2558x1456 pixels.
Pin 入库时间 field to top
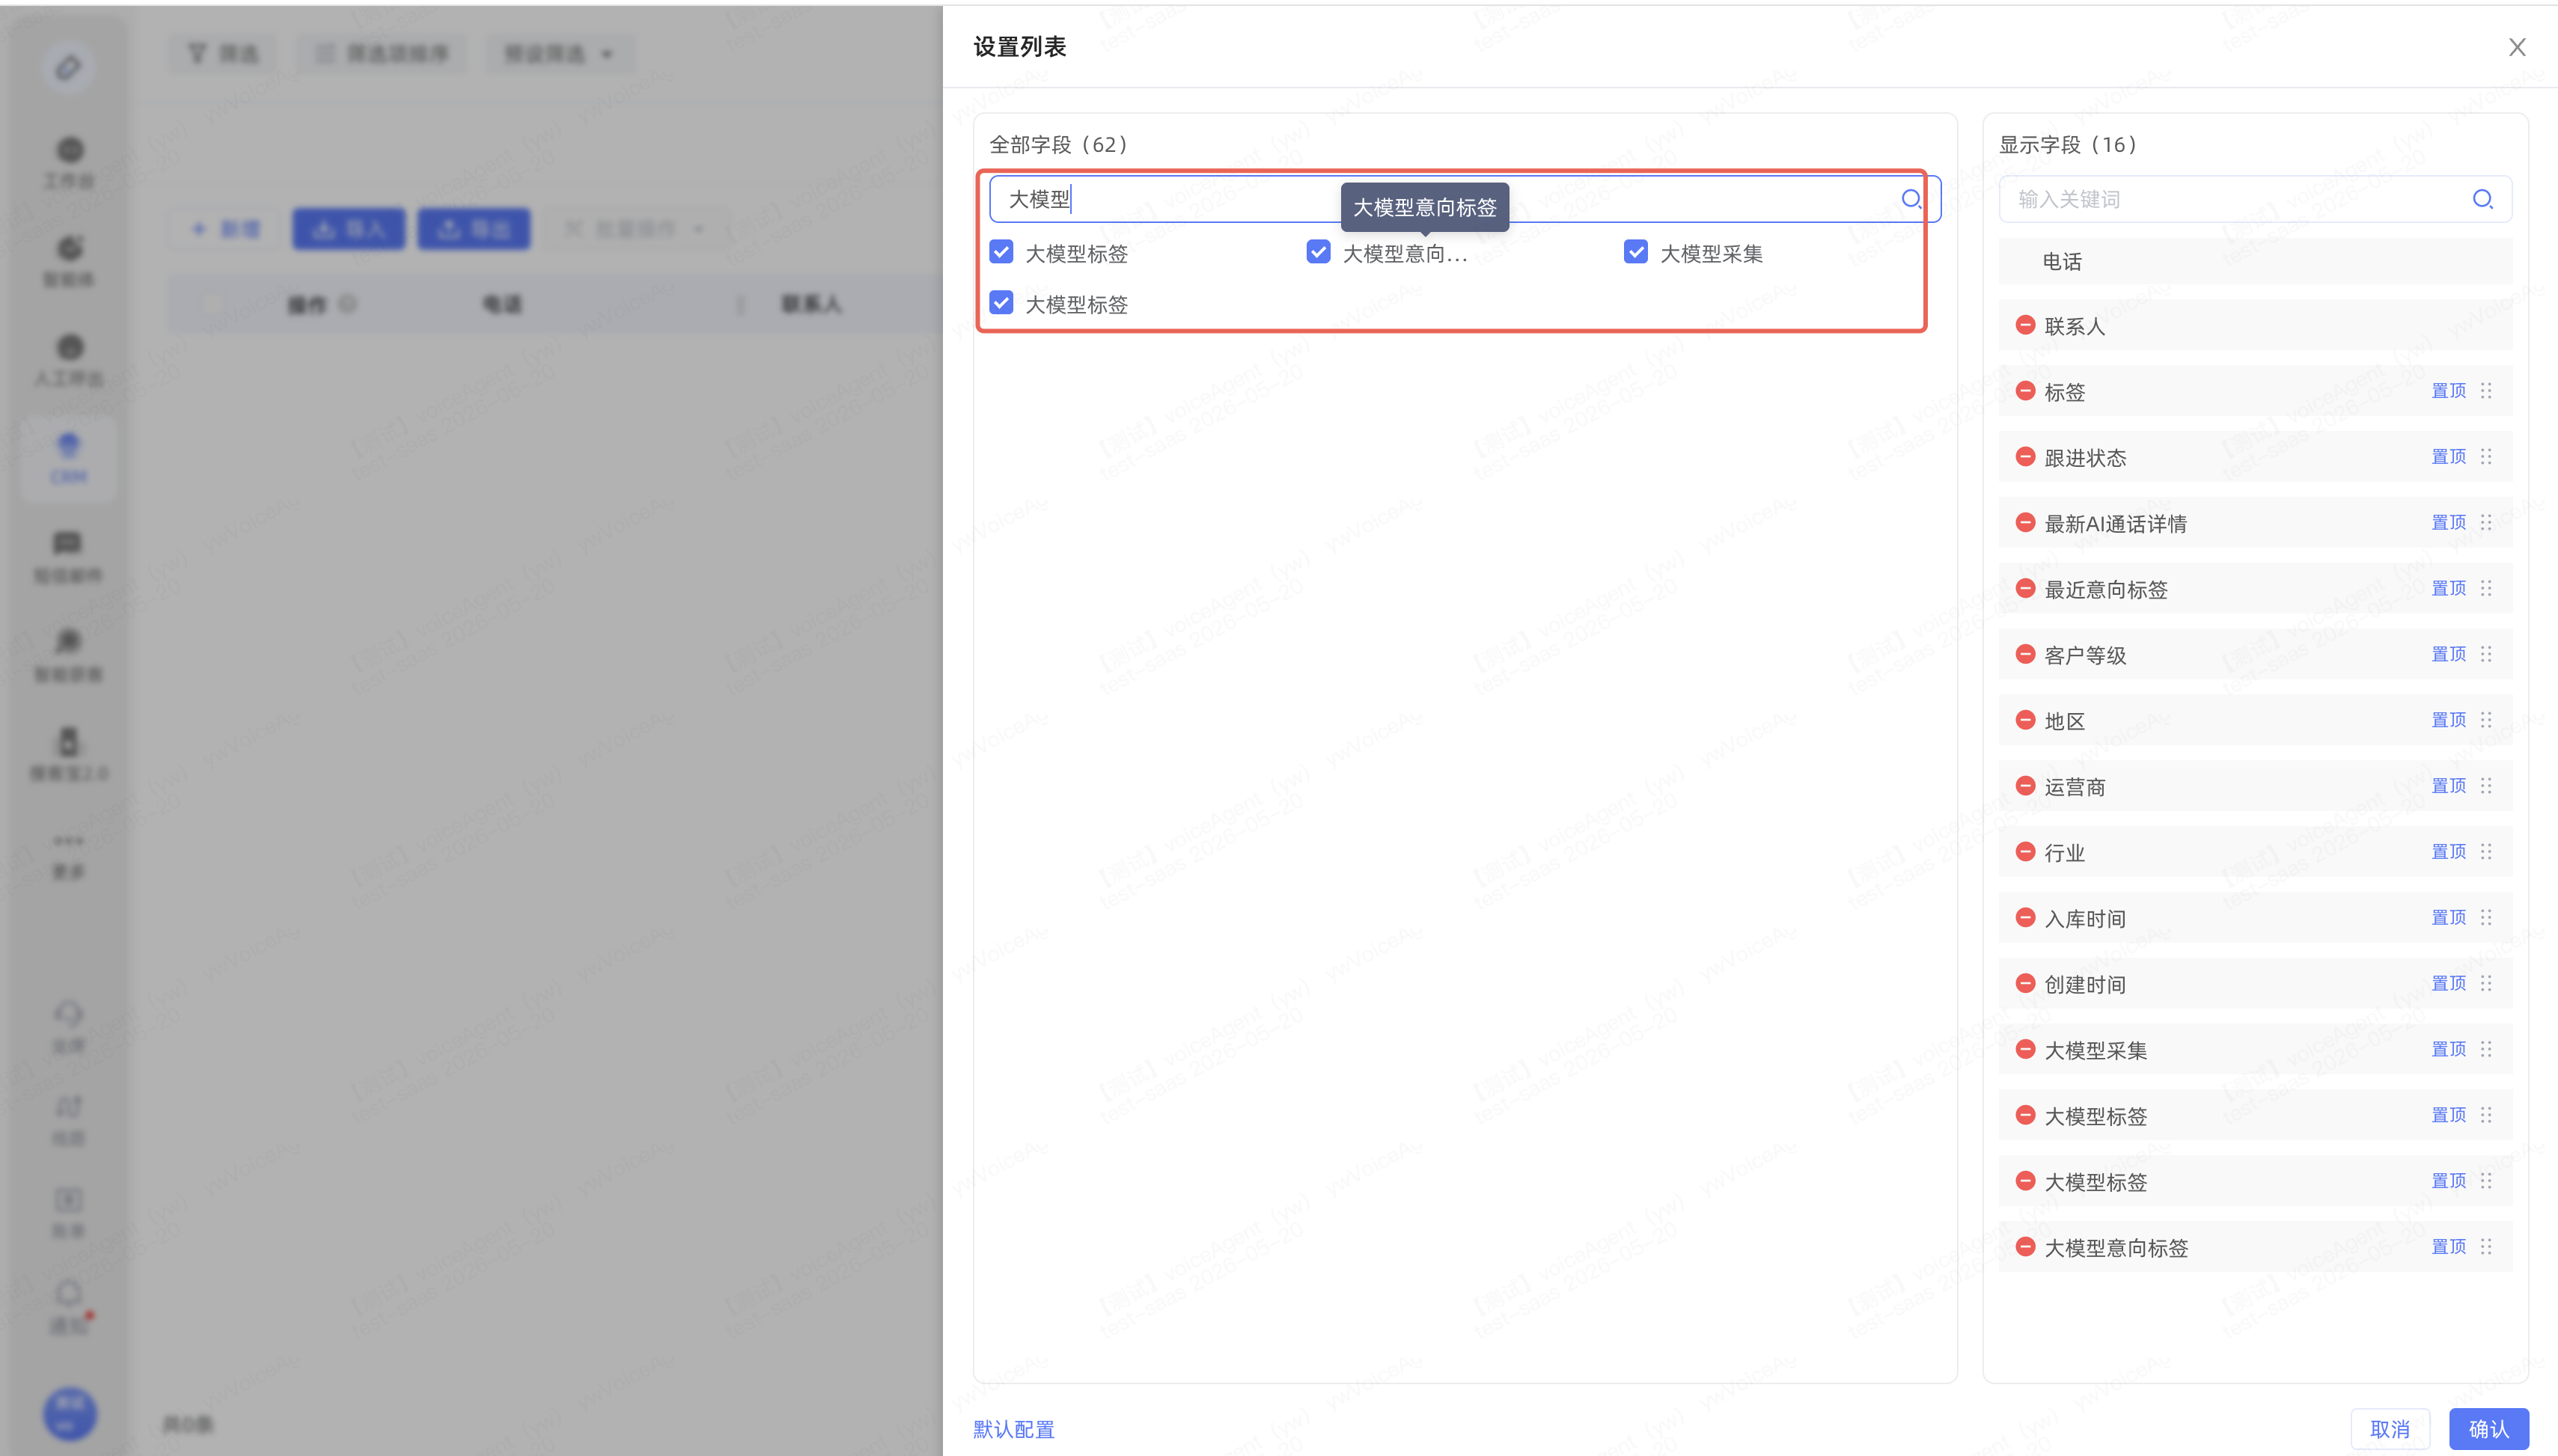[2448, 918]
